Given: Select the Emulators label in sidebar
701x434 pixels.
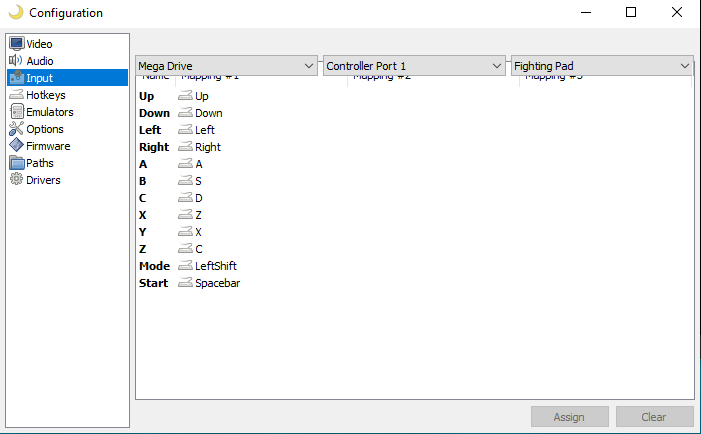Looking at the screenshot, I should point(50,112).
